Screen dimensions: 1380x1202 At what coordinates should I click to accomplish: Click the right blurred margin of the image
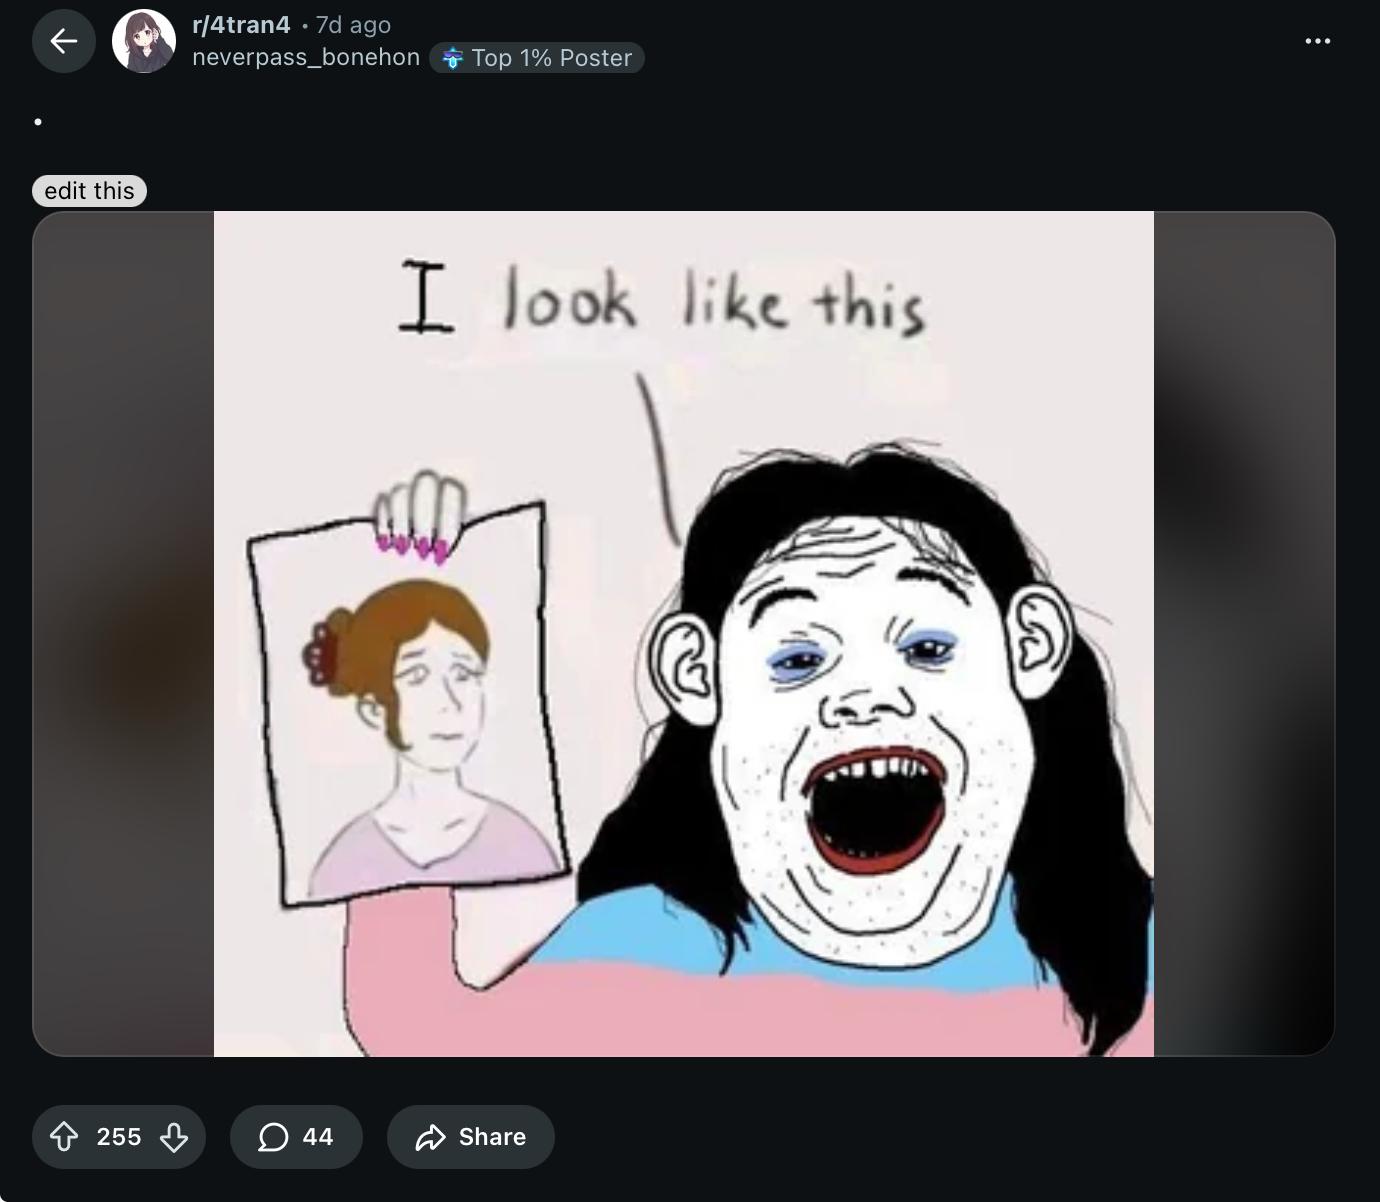pos(1244,634)
